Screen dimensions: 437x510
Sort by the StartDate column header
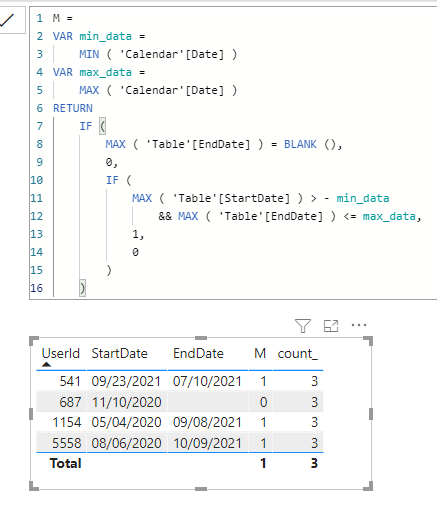(119, 353)
